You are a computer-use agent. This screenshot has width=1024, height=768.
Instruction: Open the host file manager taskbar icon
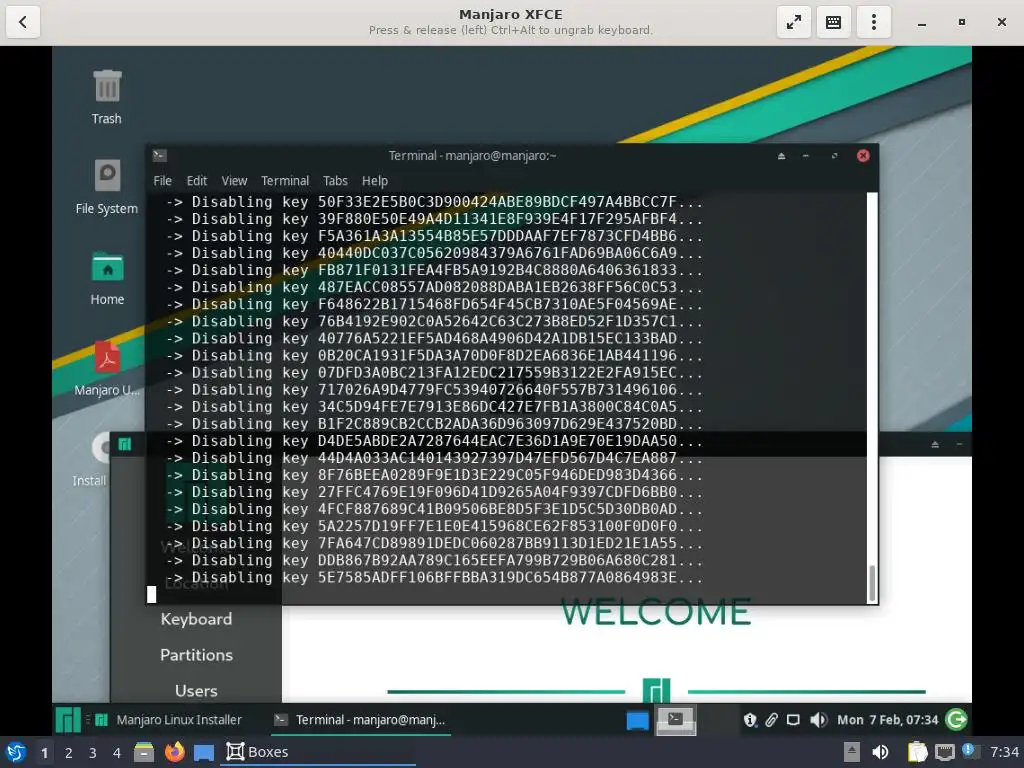click(144, 752)
